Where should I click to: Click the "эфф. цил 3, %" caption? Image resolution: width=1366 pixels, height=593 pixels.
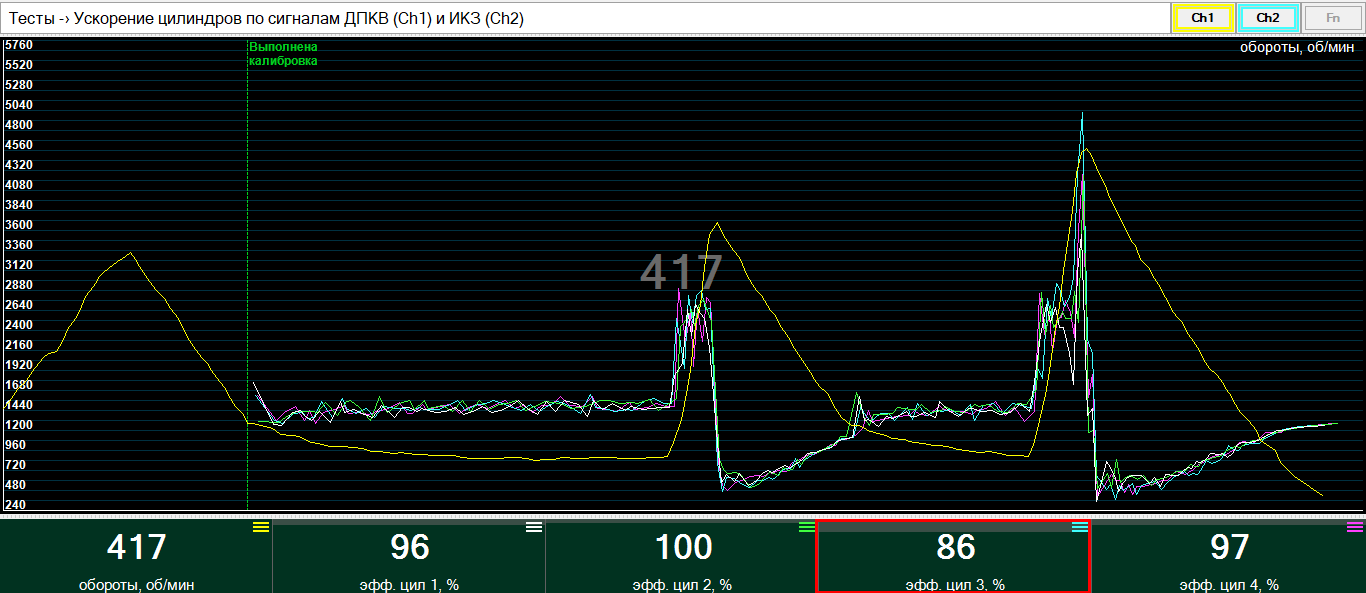click(x=955, y=585)
